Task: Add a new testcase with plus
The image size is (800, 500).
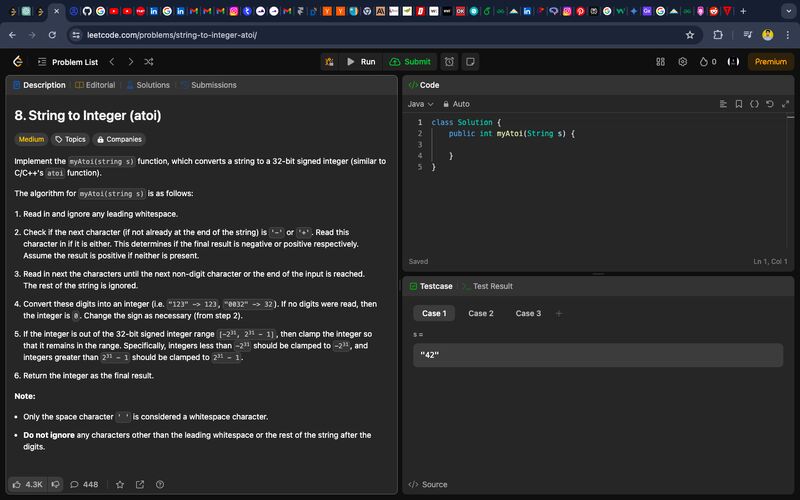Action: tap(559, 313)
